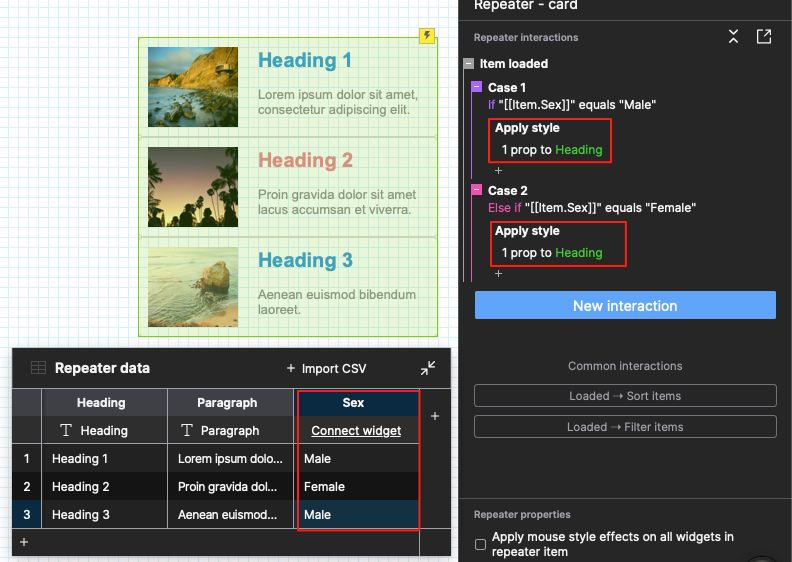Image resolution: width=792 pixels, height=562 pixels.
Task: Click the plus icon under Case 2
Action: (499, 274)
